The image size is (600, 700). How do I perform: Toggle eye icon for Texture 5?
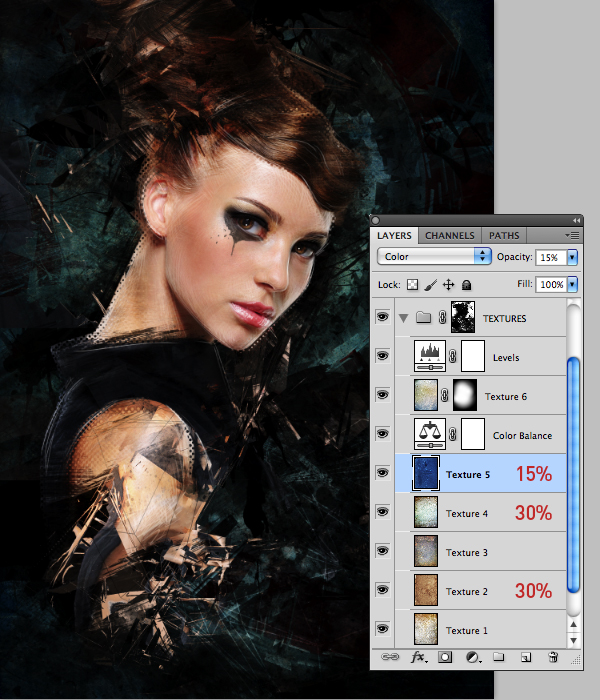383,473
